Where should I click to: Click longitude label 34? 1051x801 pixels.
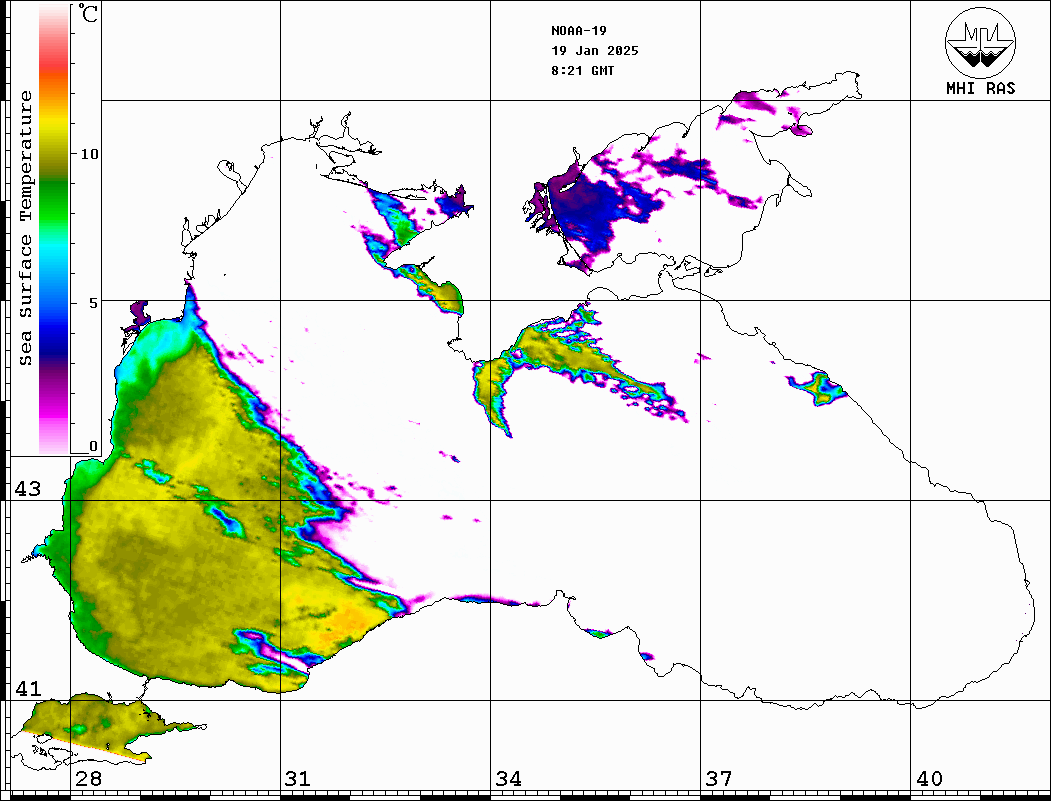pyautogui.click(x=508, y=779)
